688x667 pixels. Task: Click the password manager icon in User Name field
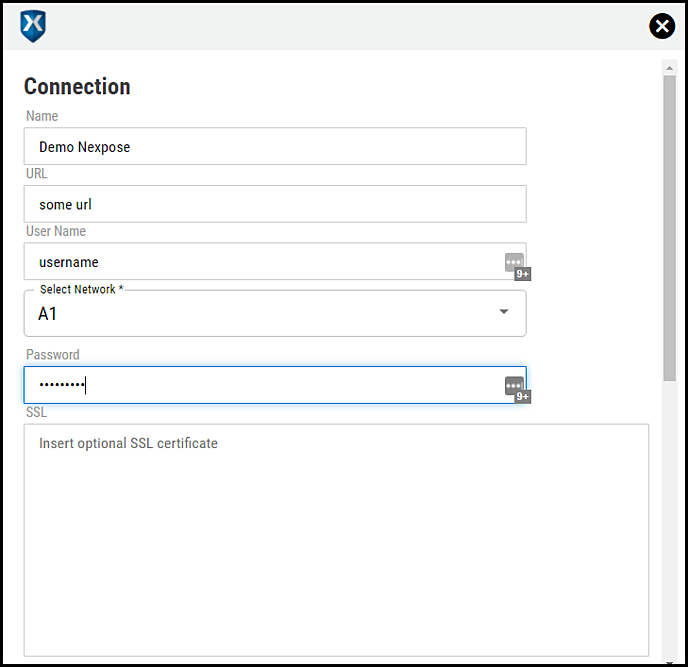[514, 263]
